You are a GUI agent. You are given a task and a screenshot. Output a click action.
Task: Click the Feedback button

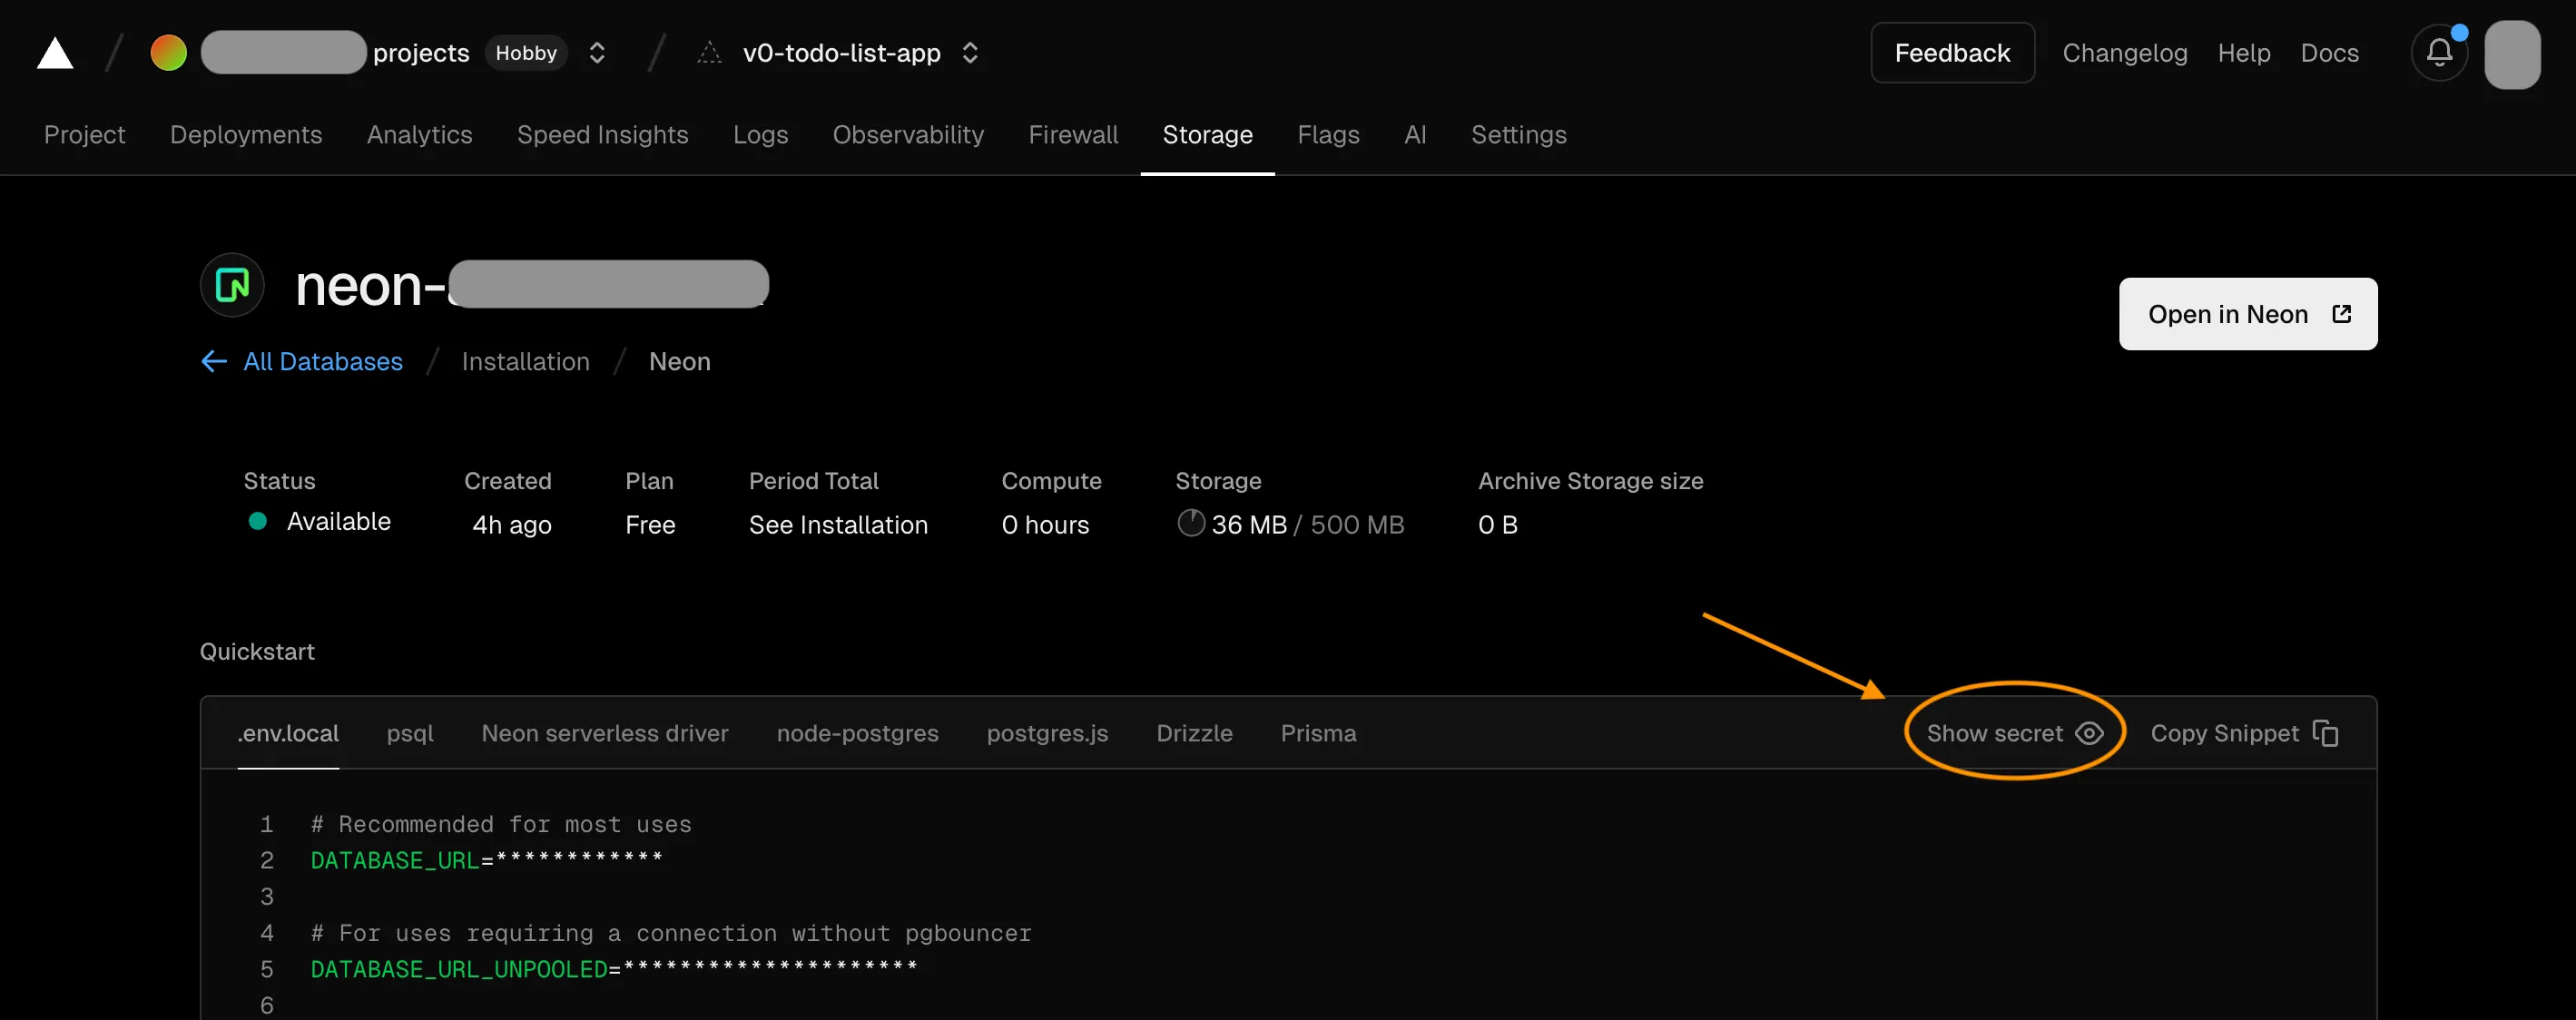[x=1951, y=53]
